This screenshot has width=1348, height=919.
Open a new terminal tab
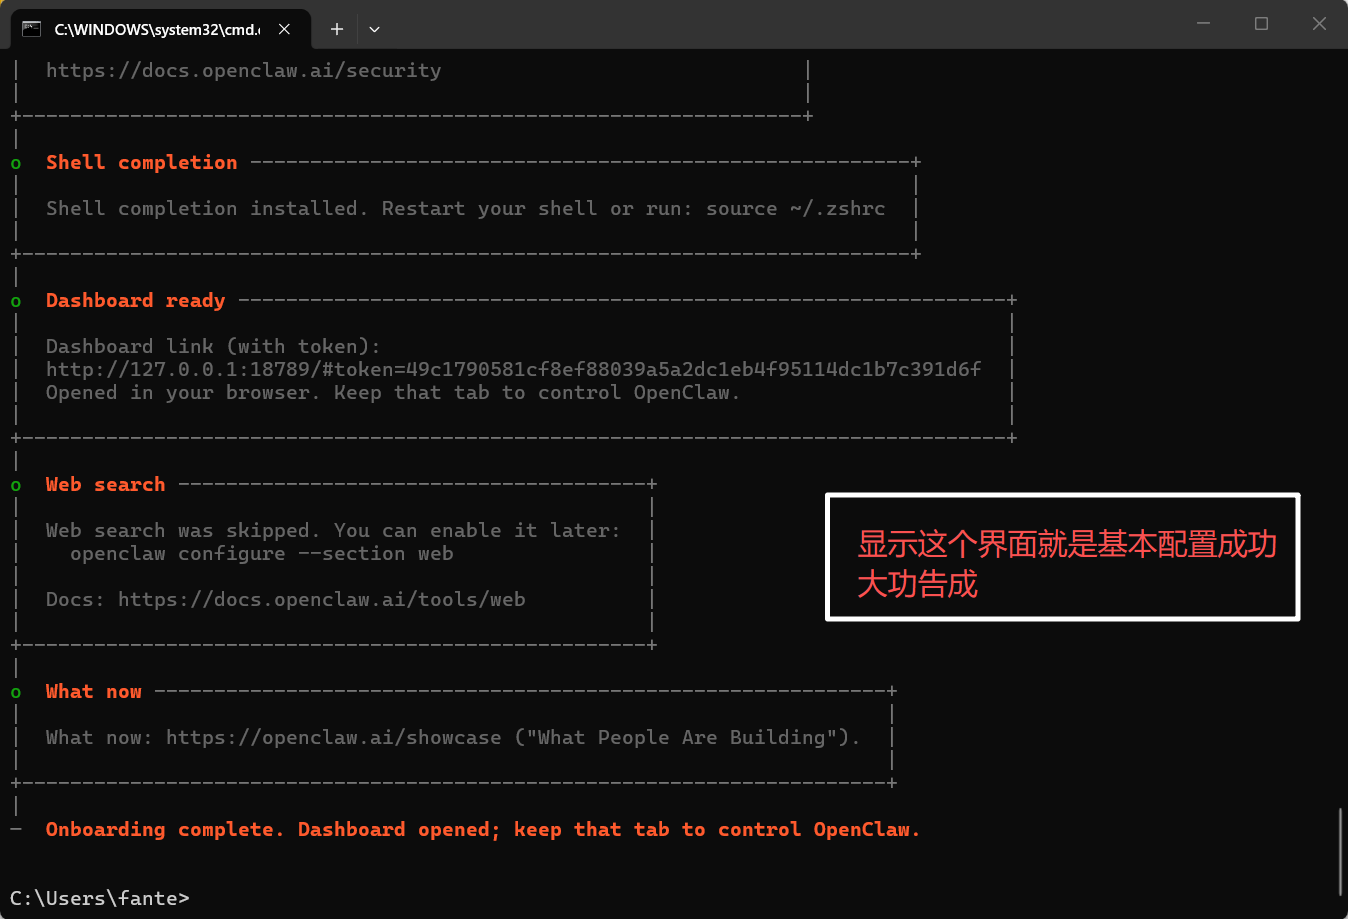[337, 29]
